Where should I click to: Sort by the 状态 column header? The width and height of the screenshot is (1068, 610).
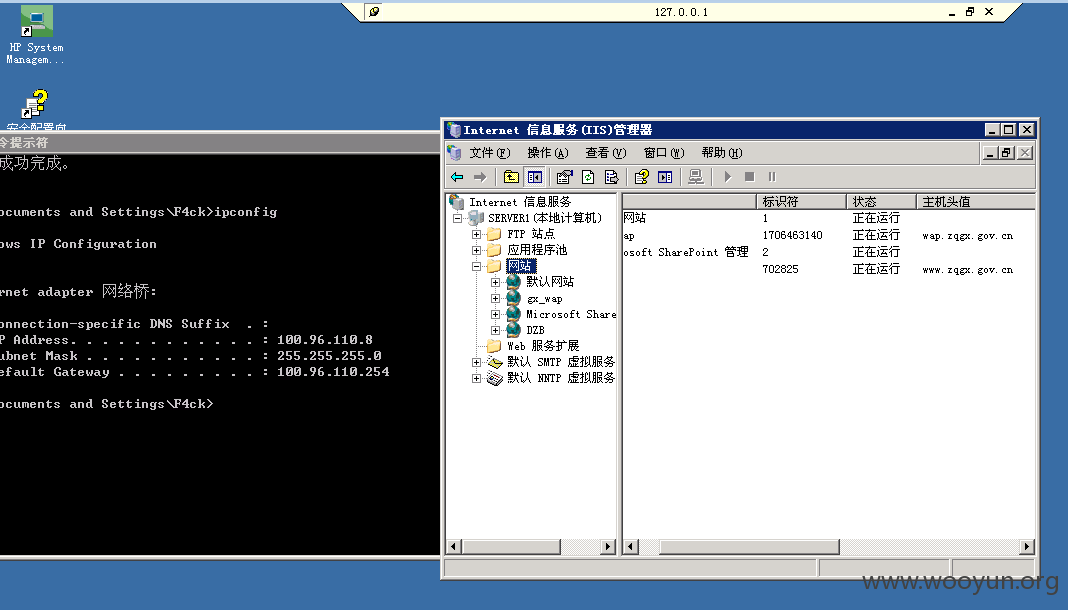[881, 202]
